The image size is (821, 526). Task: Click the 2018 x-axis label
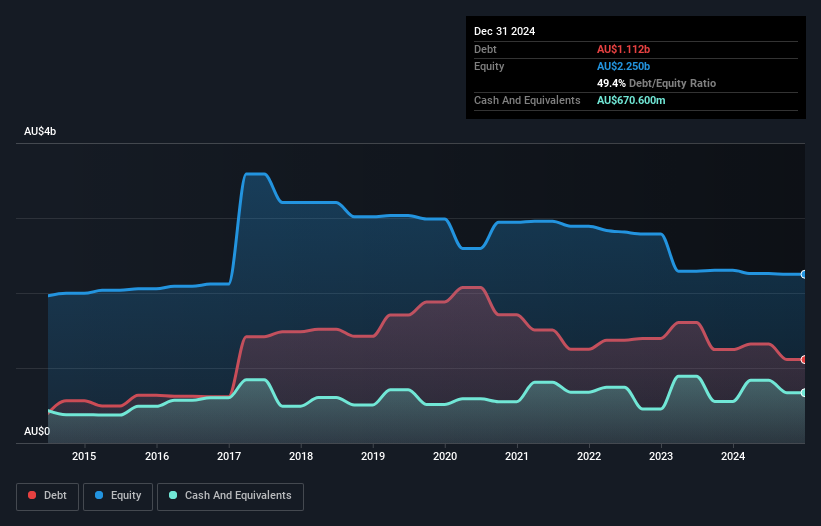301,456
